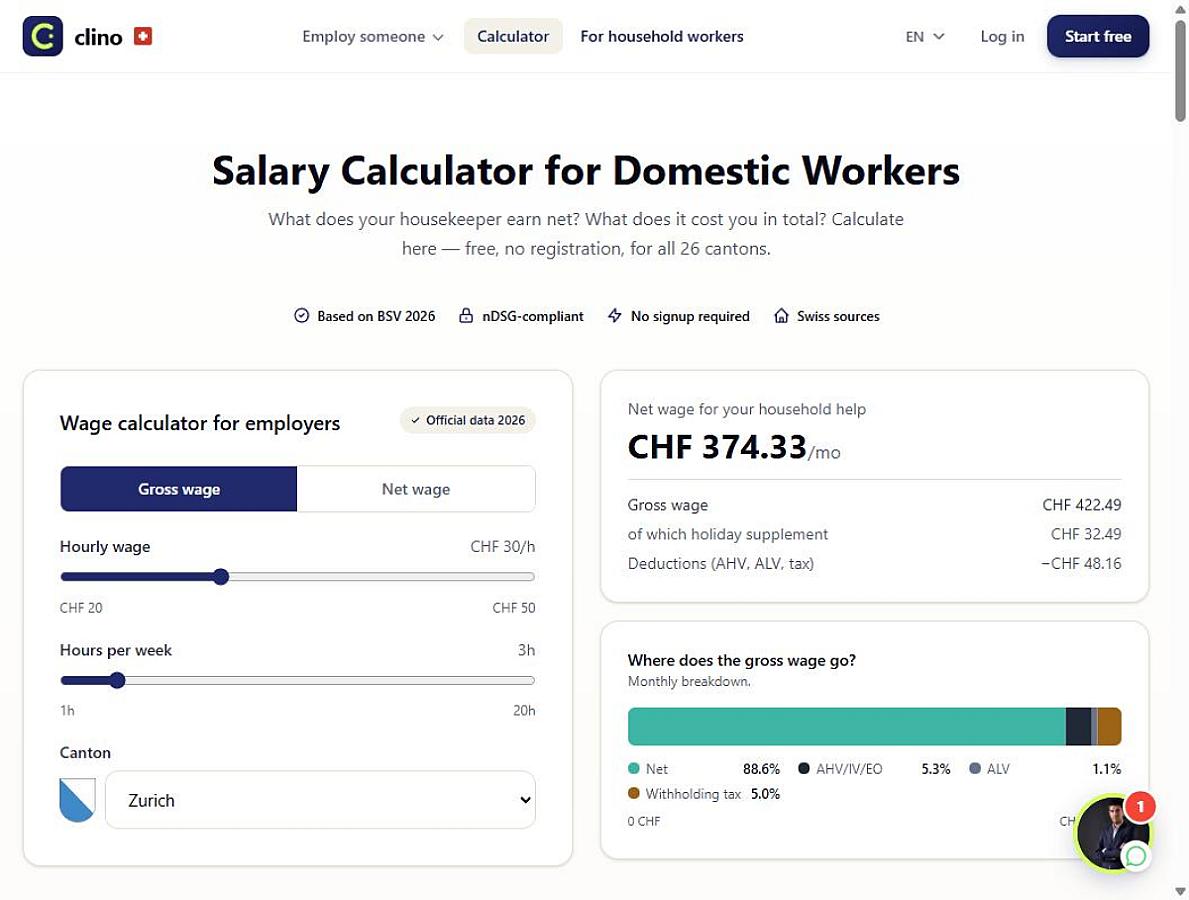The image size is (1189, 900).
Task: Click the scrollbar down arrow
Action: coord(1180,891)
